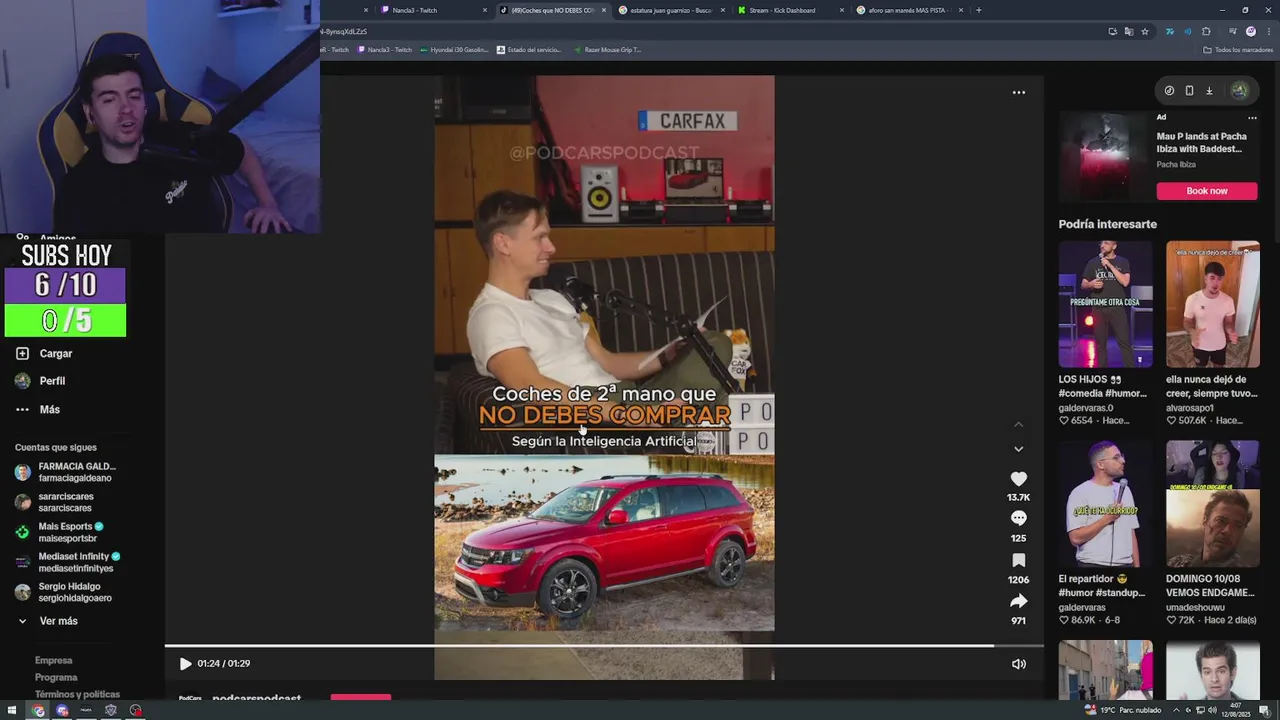The width and height of the screenshot is (1280, 720).
Task: Click the translate page icon in the address bar
Action: tap(1129, 31)
